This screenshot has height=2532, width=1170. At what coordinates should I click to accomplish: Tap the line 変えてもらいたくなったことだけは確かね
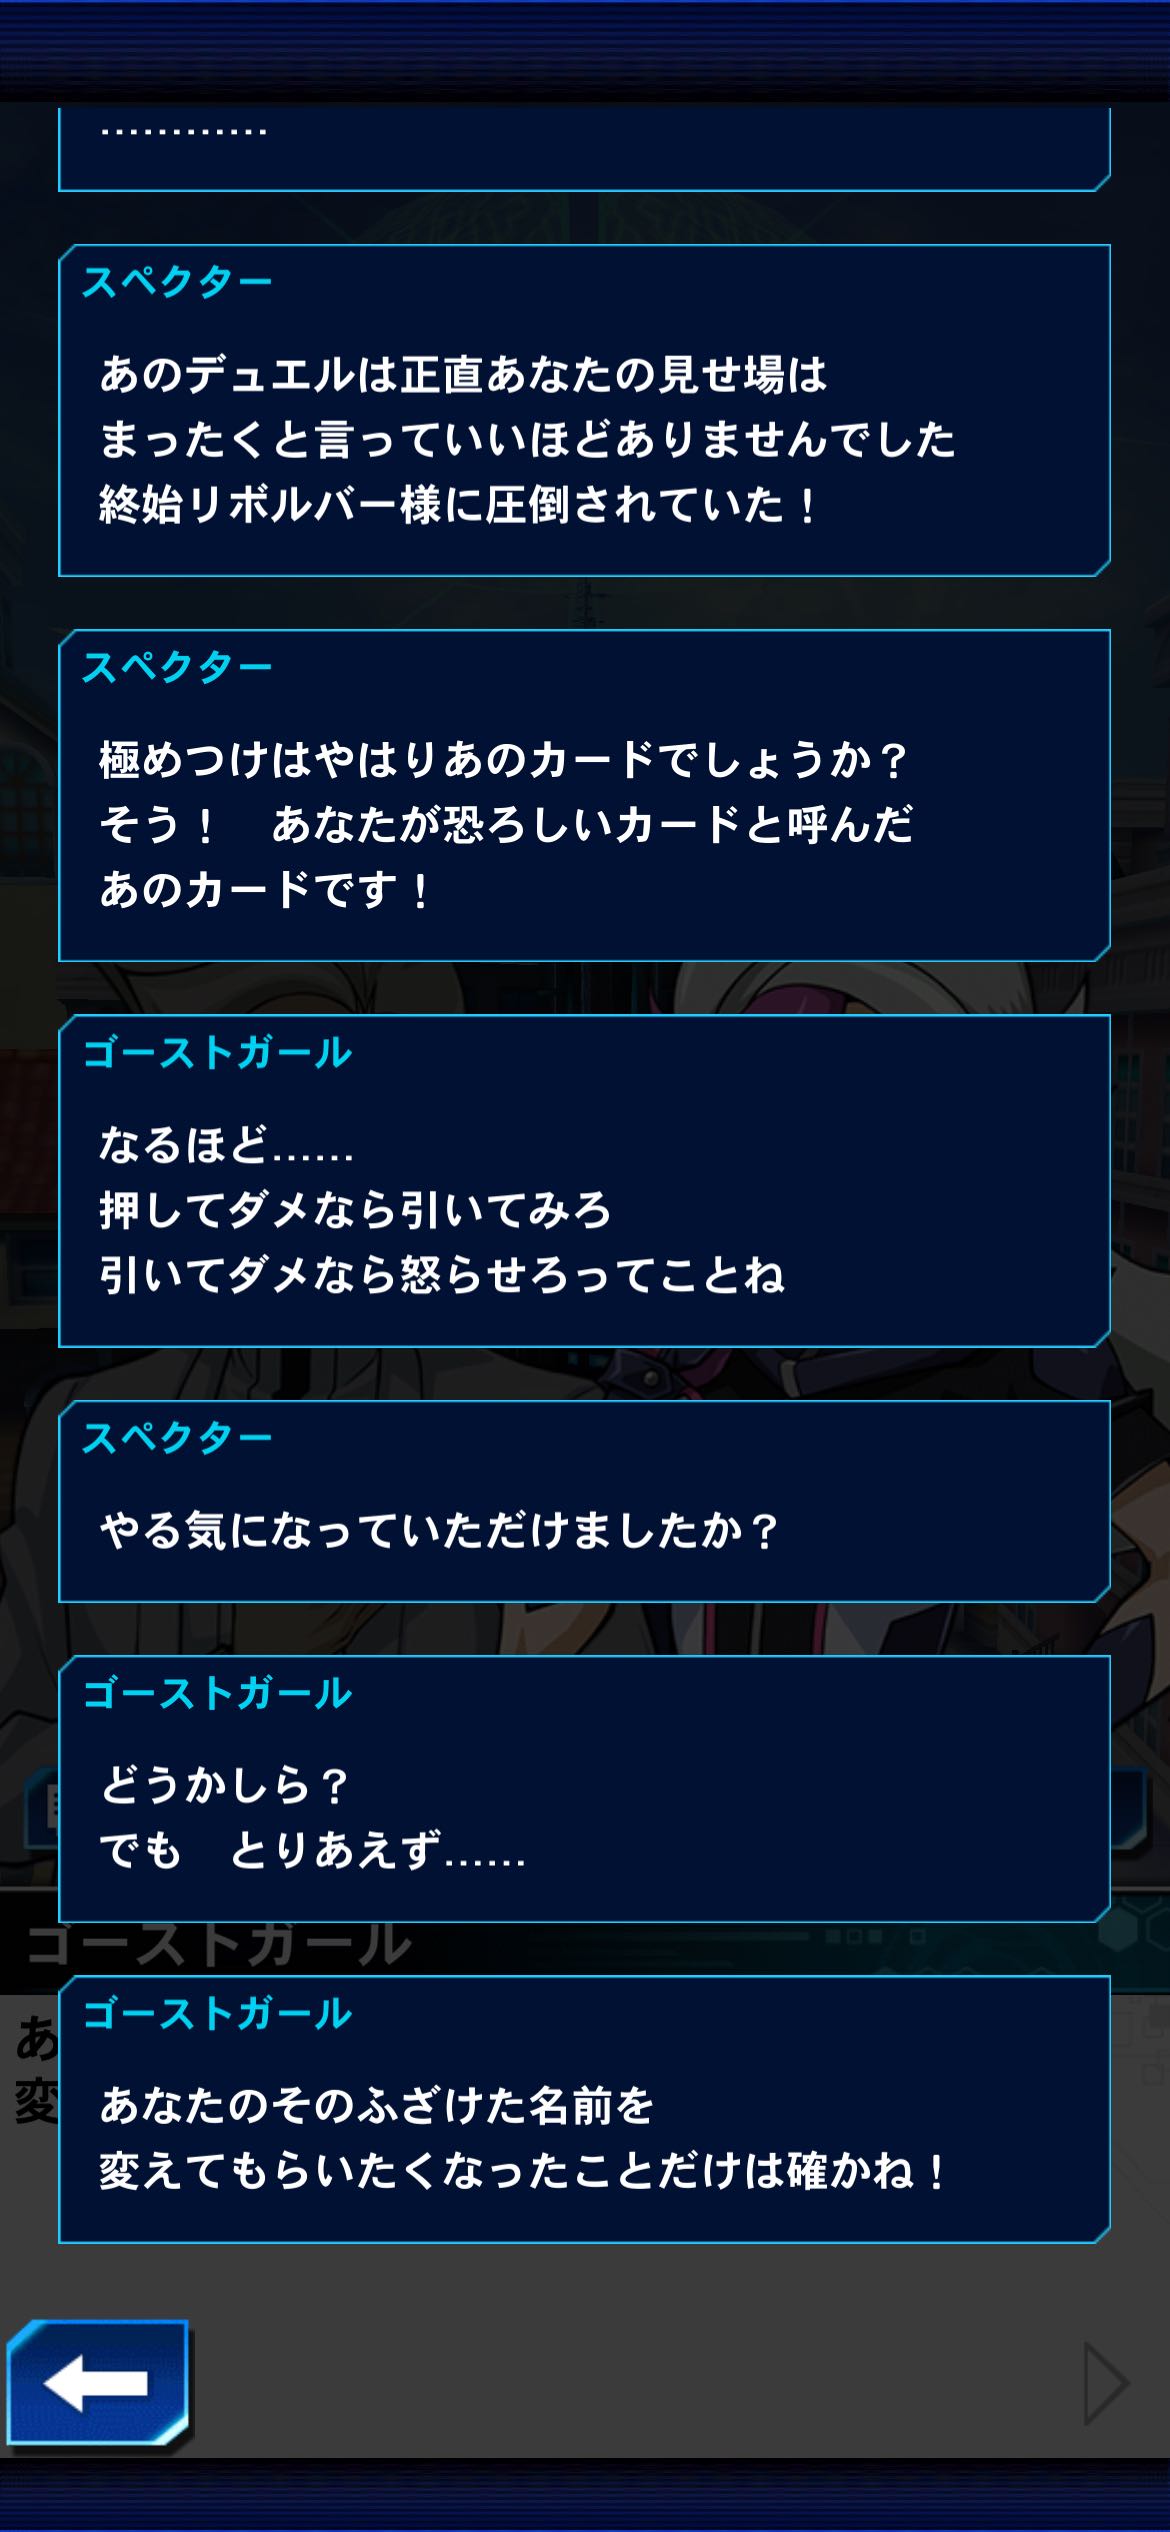521,2171
